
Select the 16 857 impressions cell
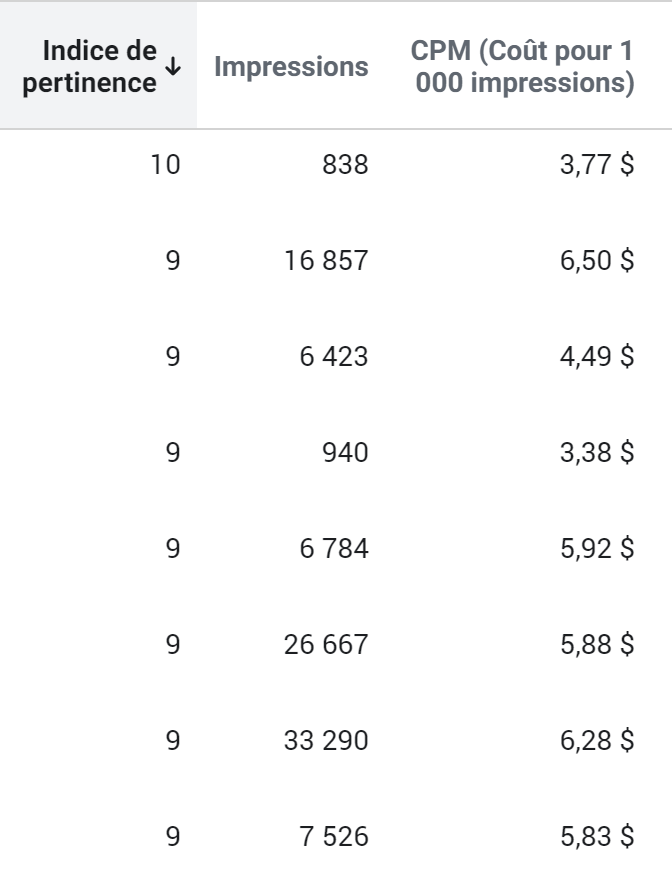point(326,261)
